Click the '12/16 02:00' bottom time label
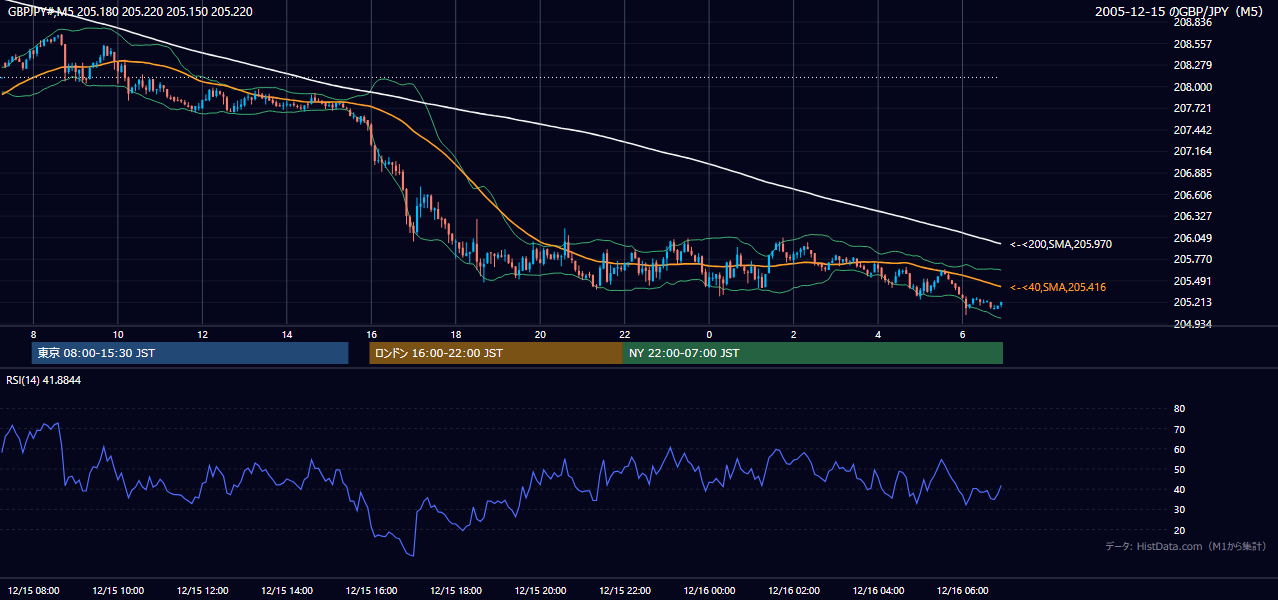 pyautogui.click(x=793, y=590)
